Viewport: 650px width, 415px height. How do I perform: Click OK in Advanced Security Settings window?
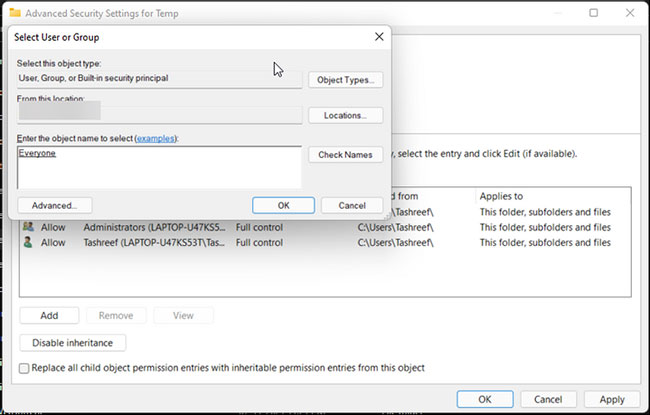[485, 399]
